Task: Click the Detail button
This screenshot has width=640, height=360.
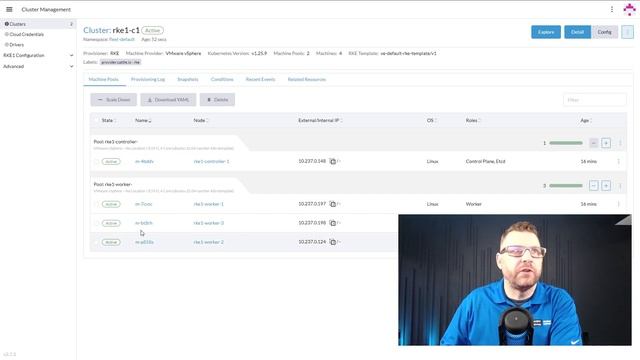Action: (577, 32)
